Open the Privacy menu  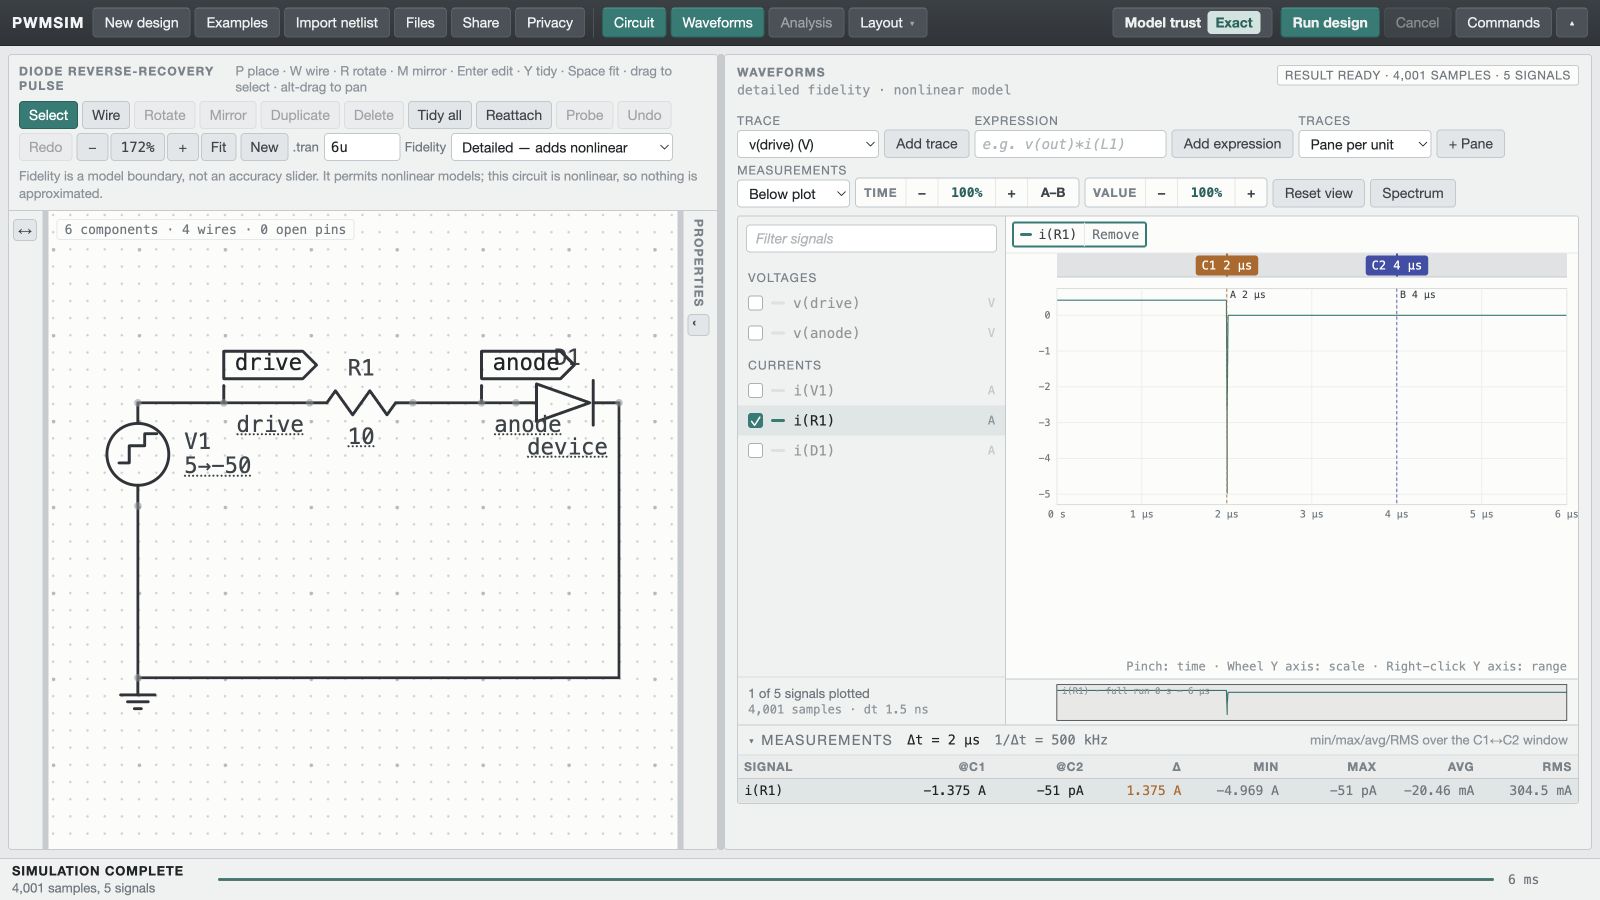tap(550, 22)
